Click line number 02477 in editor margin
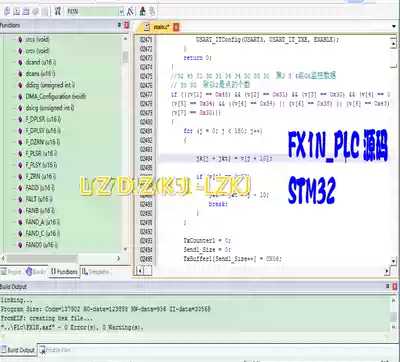400x362 pixels. (x=146, y=94)
